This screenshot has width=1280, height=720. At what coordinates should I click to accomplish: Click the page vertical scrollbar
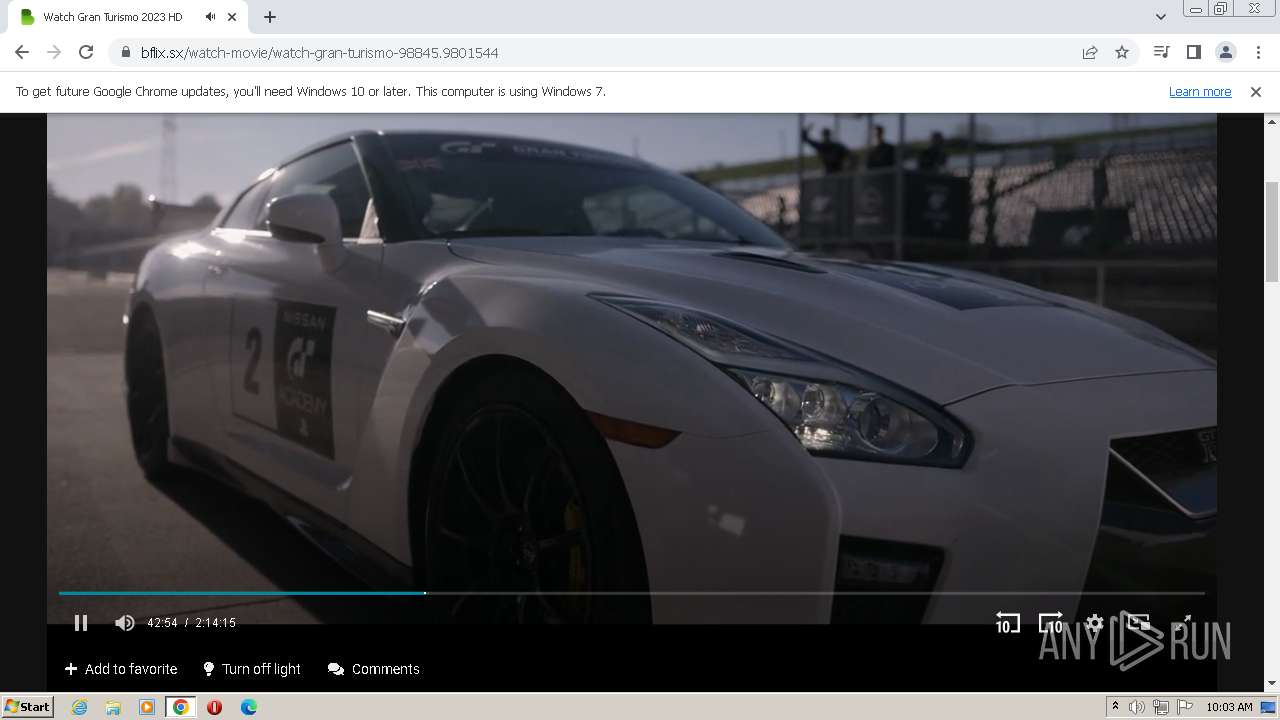tap(1272, 232)
